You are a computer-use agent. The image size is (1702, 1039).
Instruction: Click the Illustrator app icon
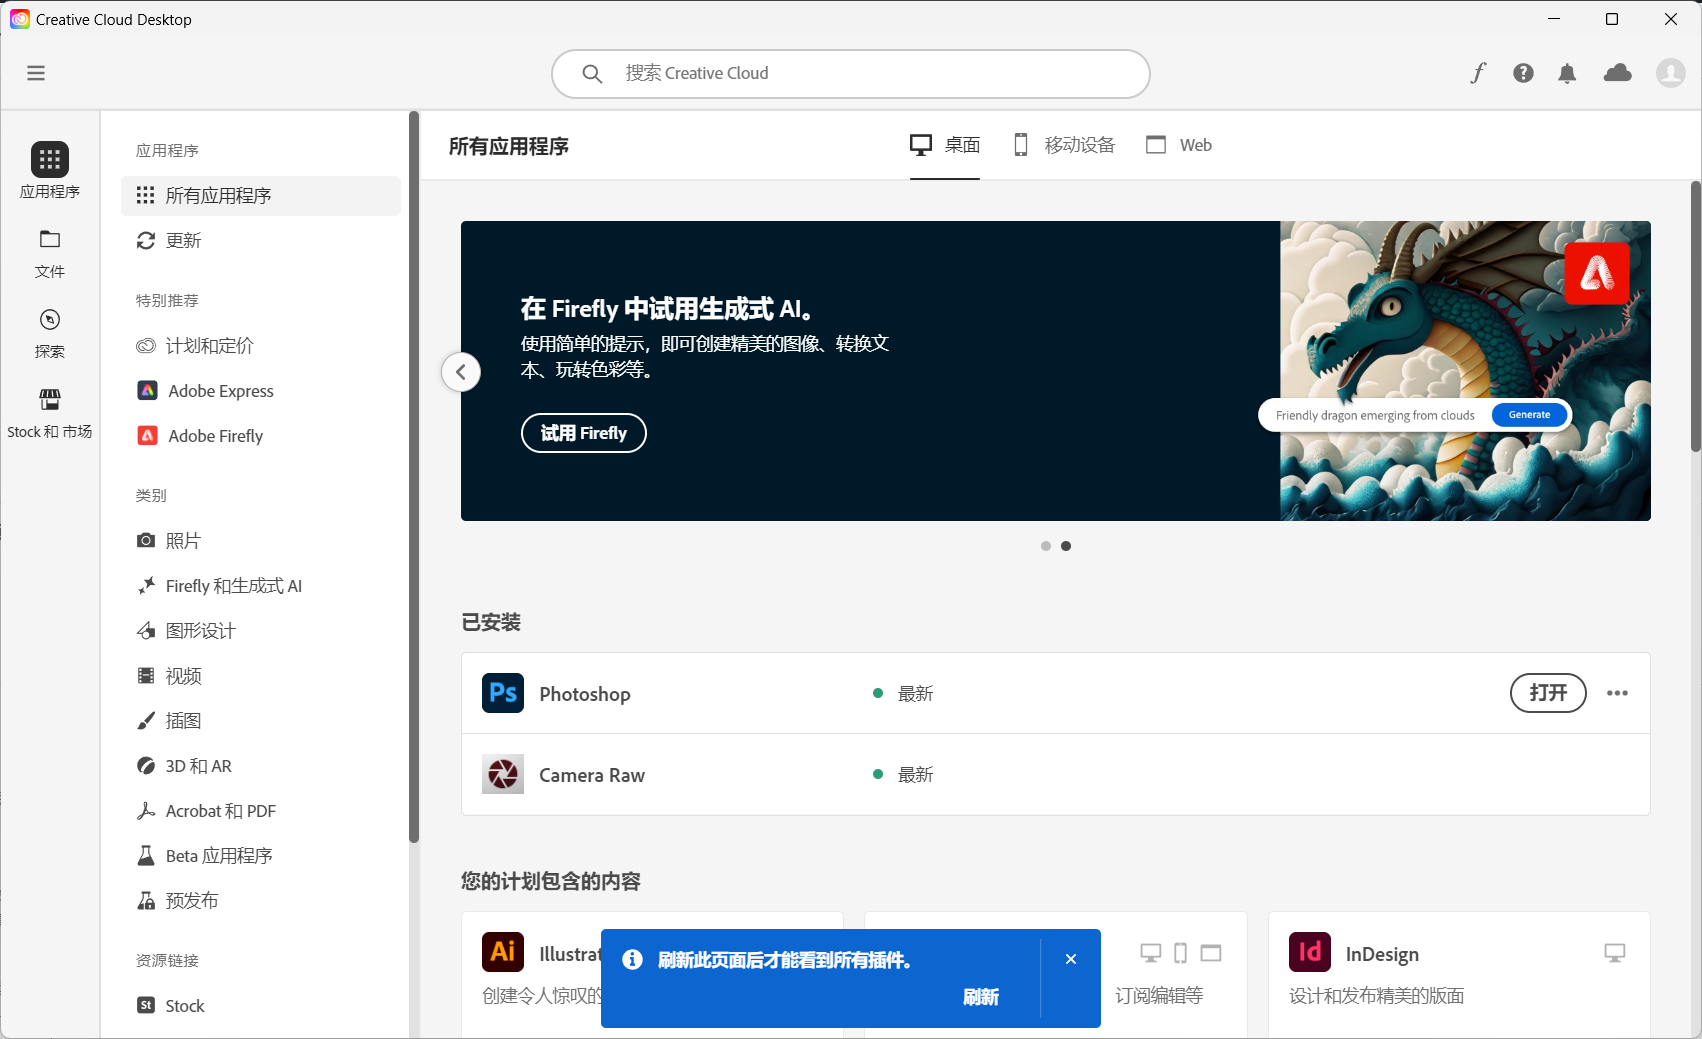[x=503, y=952]
